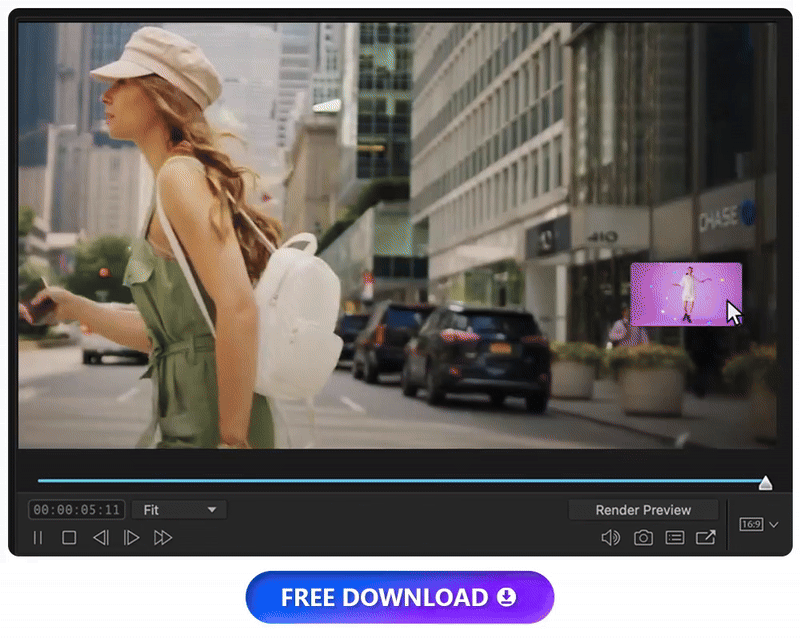Fast forward the playback
Screen dimensions: 800x638
(x=163, y=537)
